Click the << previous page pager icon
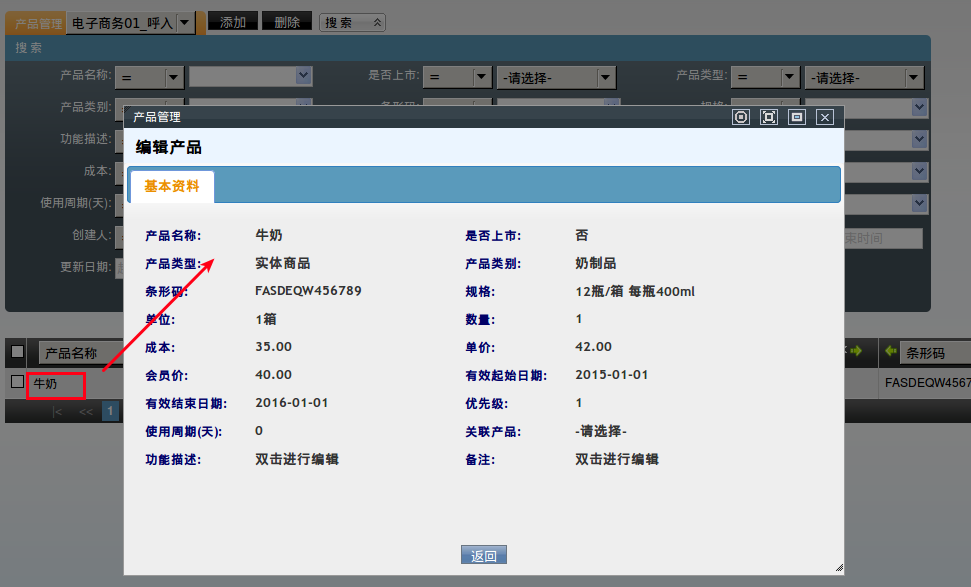 tap(86, 411)
